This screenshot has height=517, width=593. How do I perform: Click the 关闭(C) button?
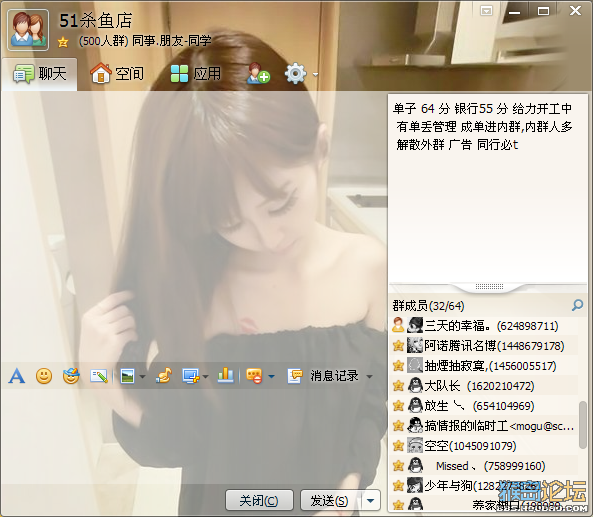click(259, 501)
